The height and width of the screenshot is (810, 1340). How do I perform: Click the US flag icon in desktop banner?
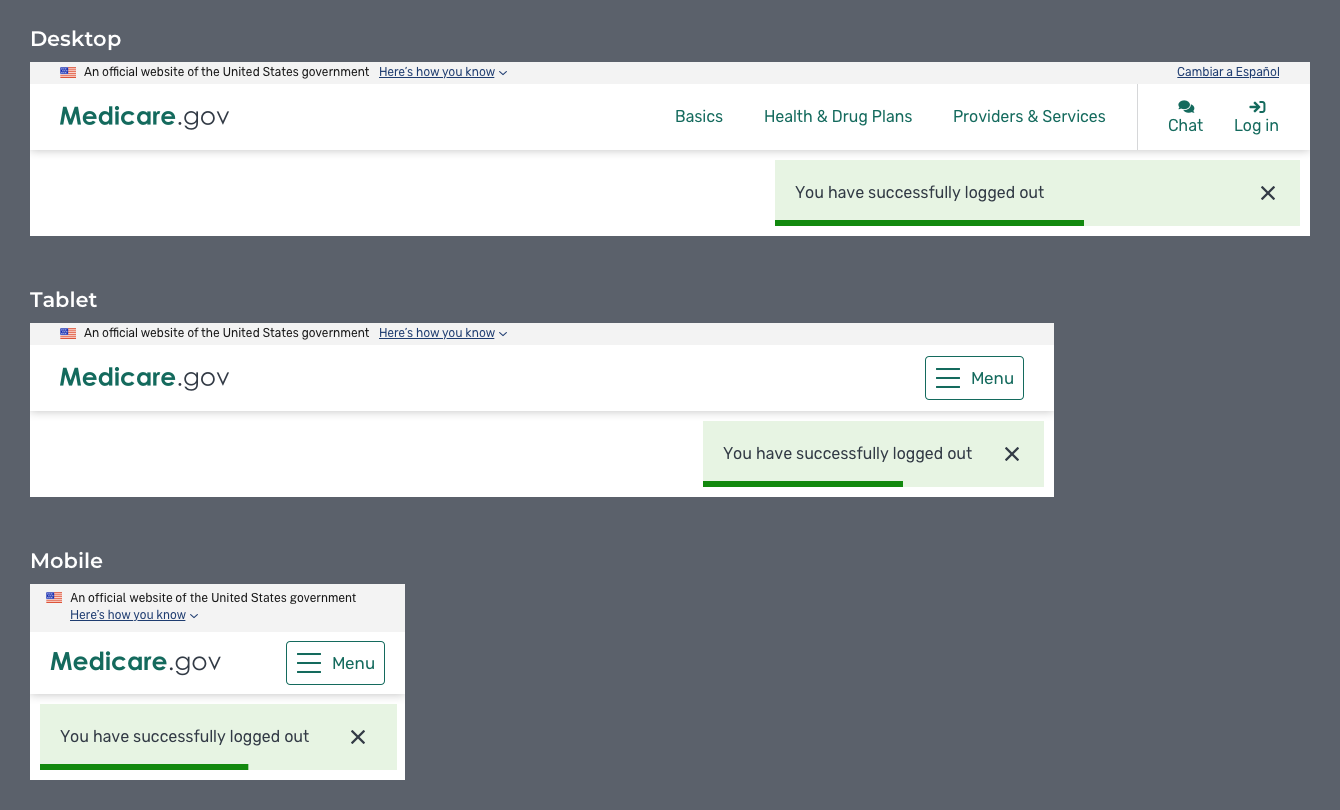point(68,72)
